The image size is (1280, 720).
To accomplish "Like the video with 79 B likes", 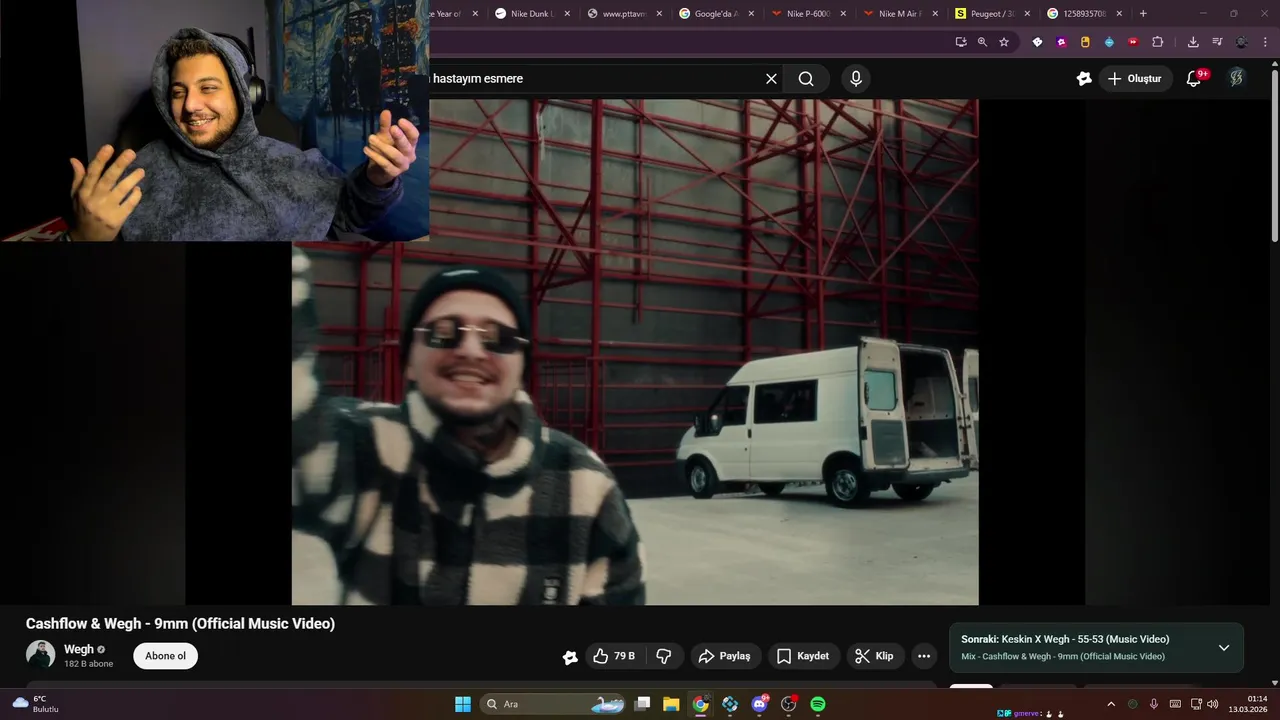I will pyautogui.click(x=614, y=656).
